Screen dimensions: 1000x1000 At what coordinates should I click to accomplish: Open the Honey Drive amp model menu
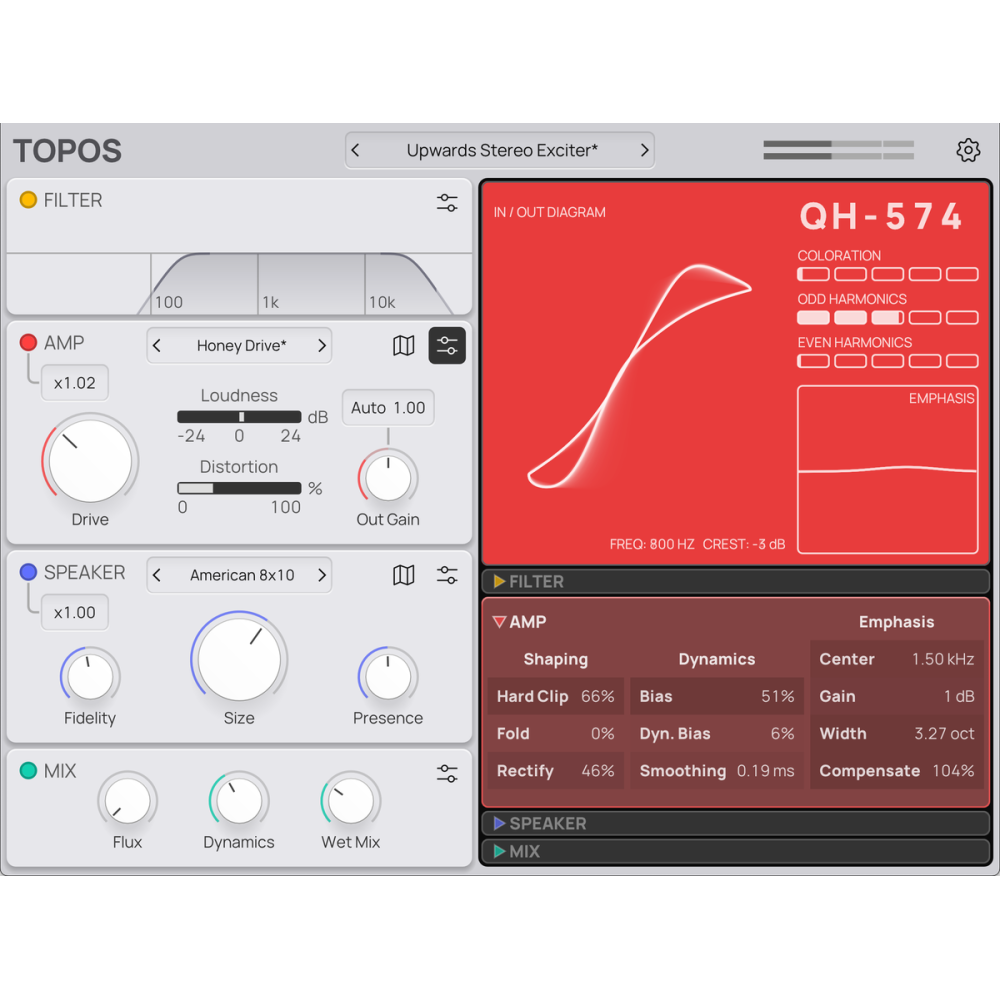click(x=240, y=346)
